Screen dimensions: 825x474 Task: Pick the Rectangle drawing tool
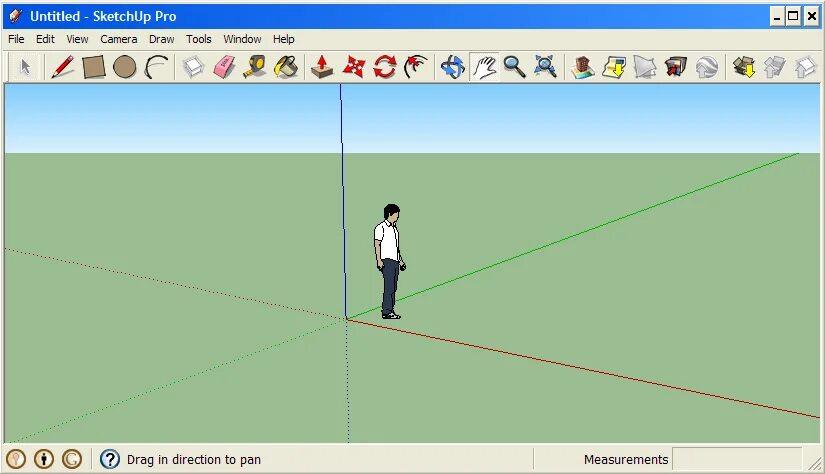point(94,67)
